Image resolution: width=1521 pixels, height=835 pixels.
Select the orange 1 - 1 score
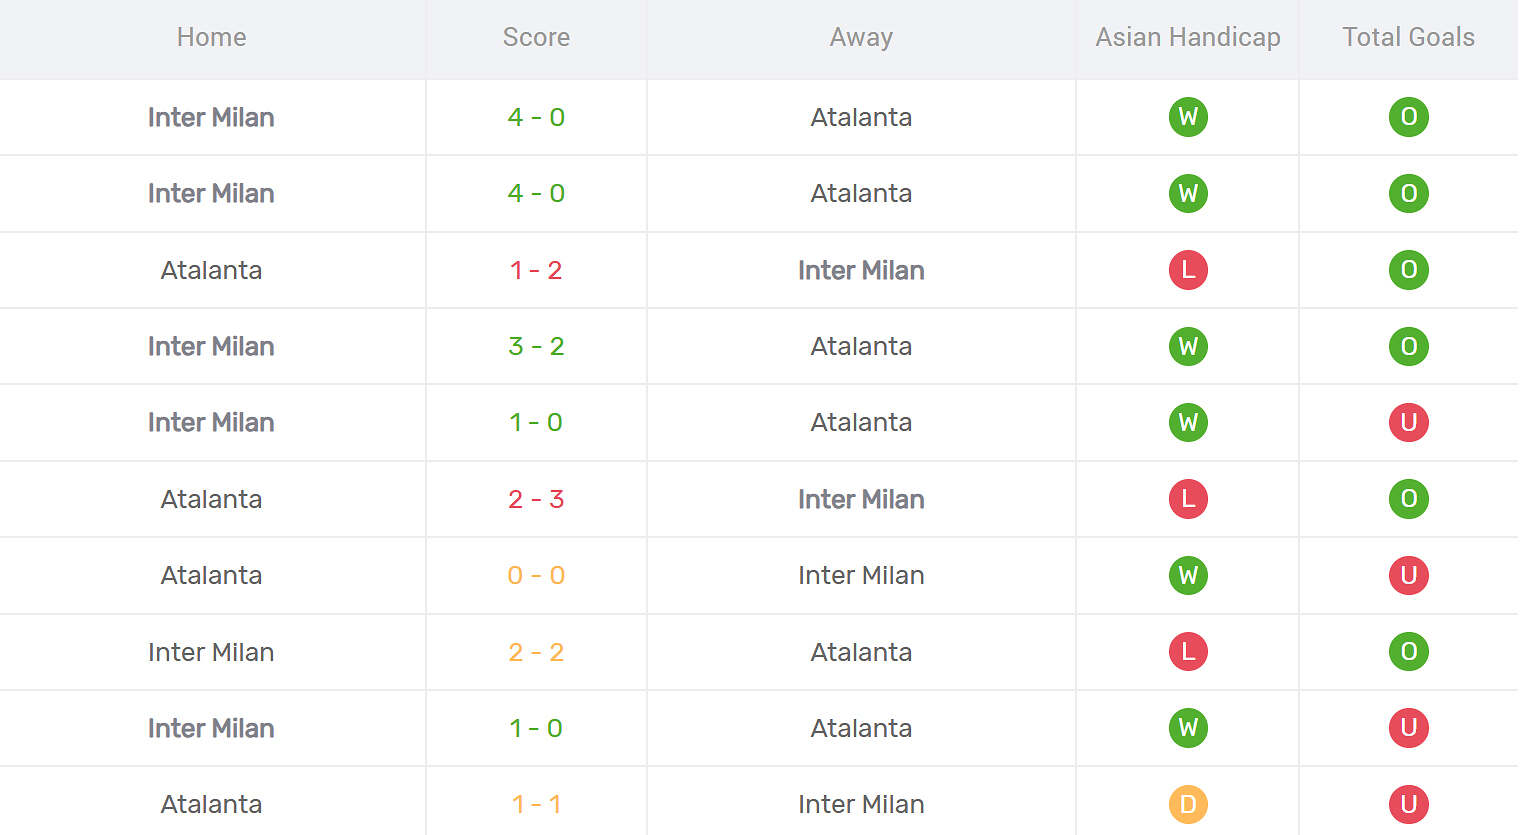tap(536, 804)
